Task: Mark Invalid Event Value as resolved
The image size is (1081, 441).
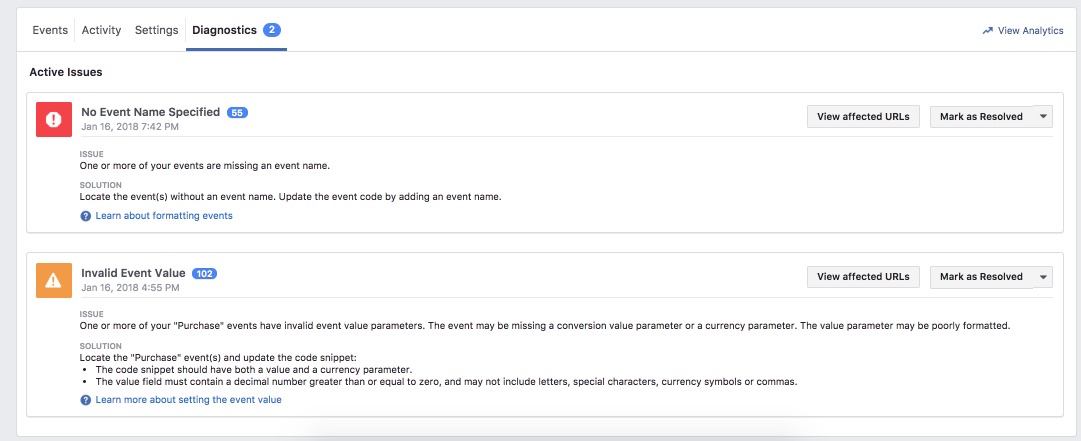Action: coord(981,276)
